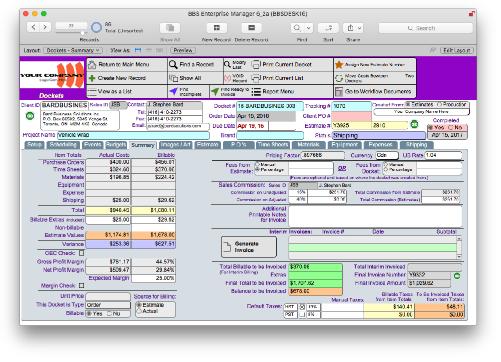Click the Show All toolbar icon
This screenshot has width=501, height=362.
tap(170, 28)
